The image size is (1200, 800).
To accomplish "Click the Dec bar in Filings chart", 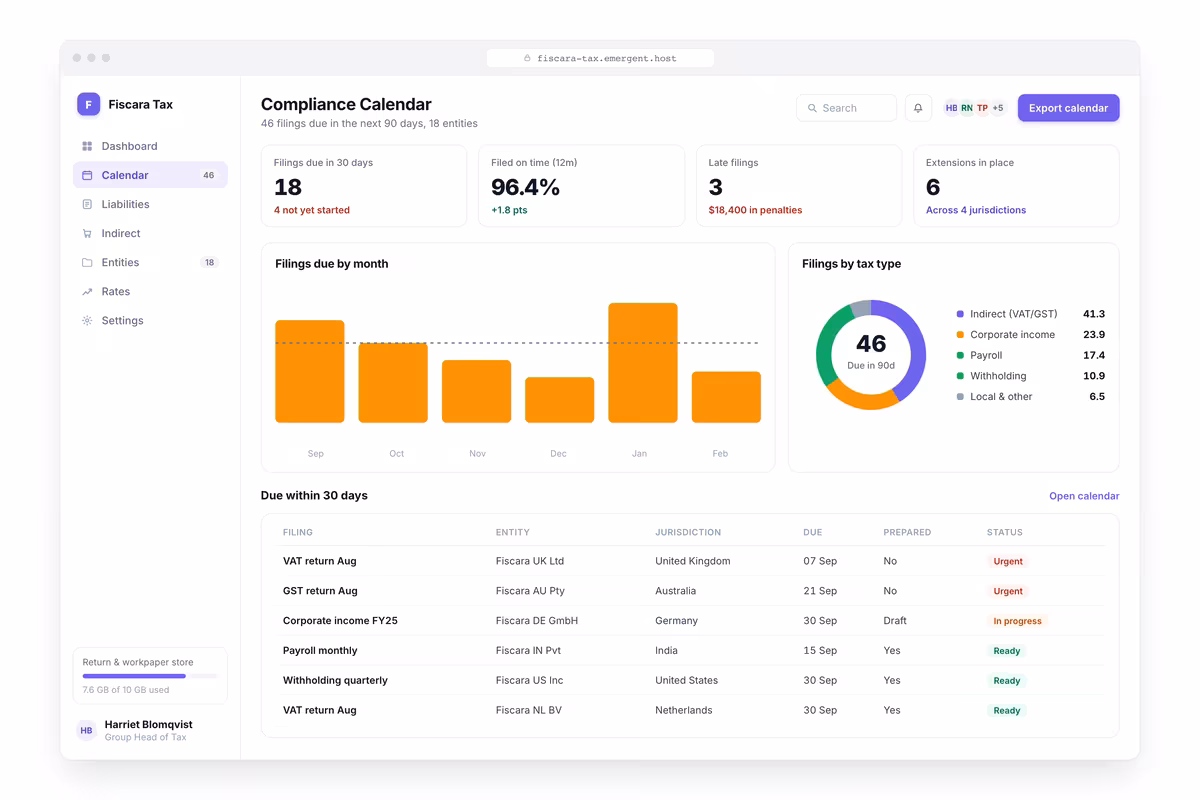I will pos(559,400).
